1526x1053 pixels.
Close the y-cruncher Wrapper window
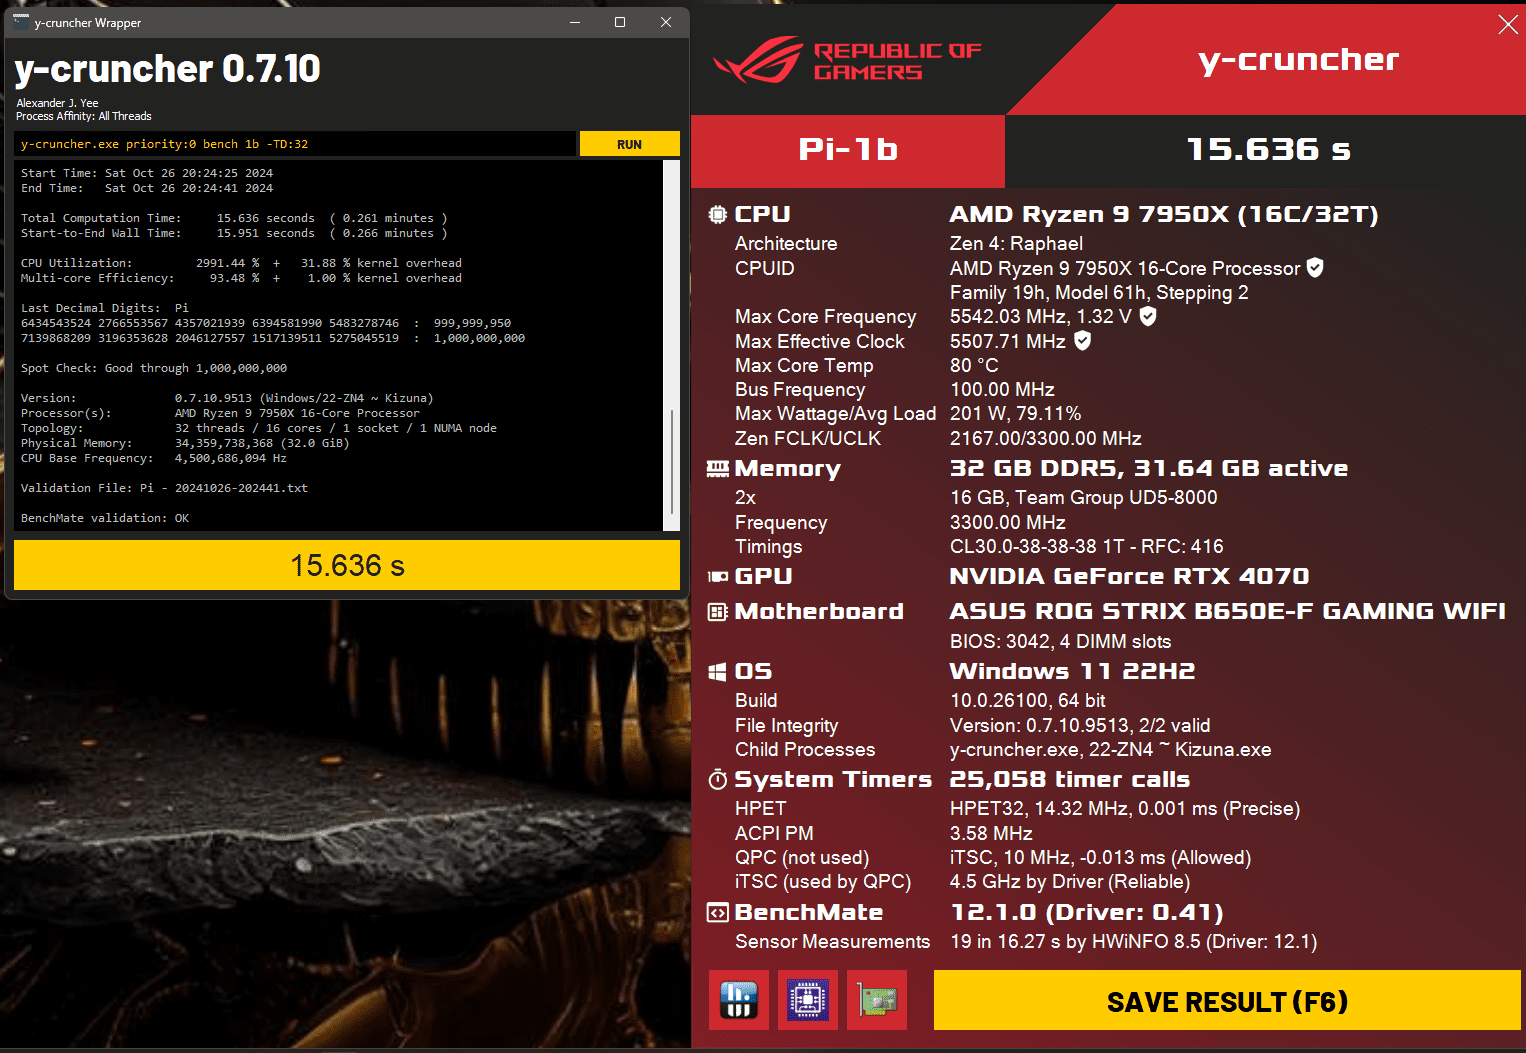(x=666, y=22)
